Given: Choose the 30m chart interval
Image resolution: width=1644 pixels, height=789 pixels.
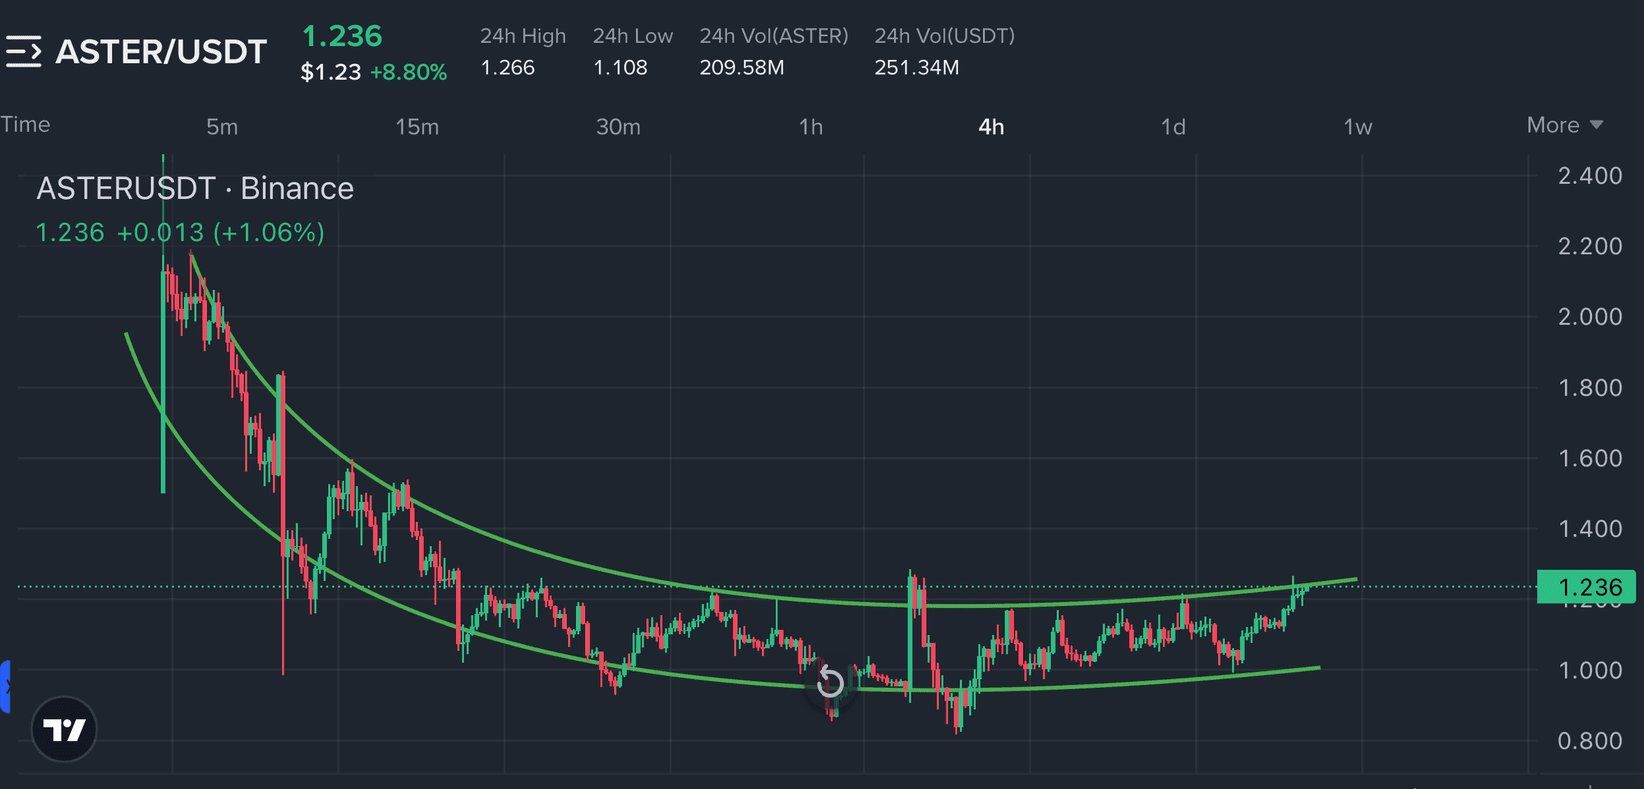Looking at the screenshot, I should click(618, 127).
